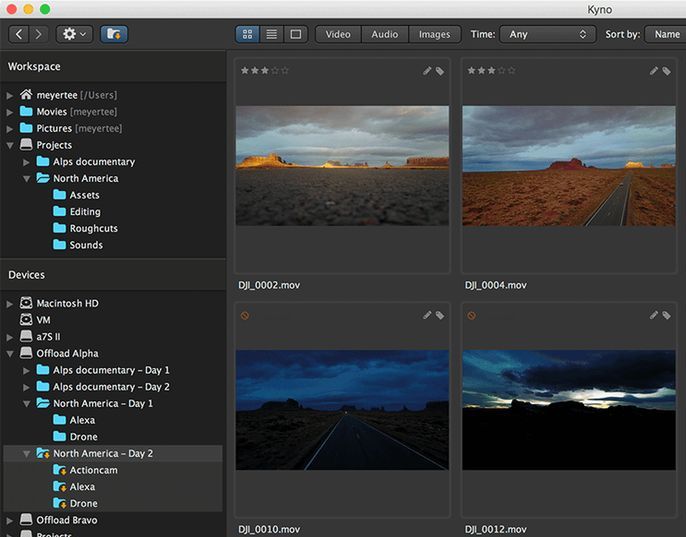Click the edit pencil icon on DJI_0002.mov

coord(427,71)
